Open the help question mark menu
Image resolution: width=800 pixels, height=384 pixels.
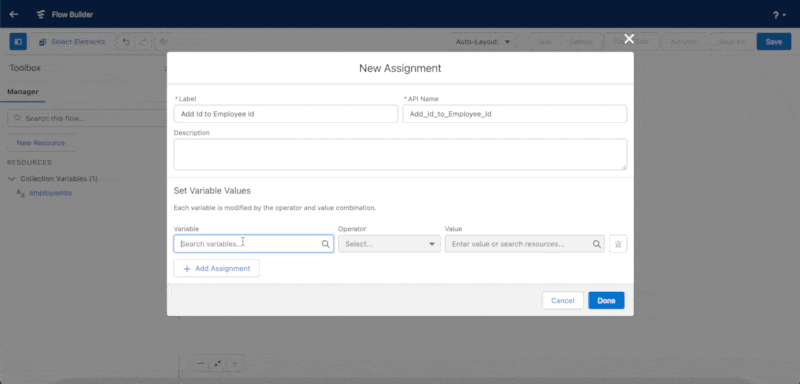pos(779,15)
